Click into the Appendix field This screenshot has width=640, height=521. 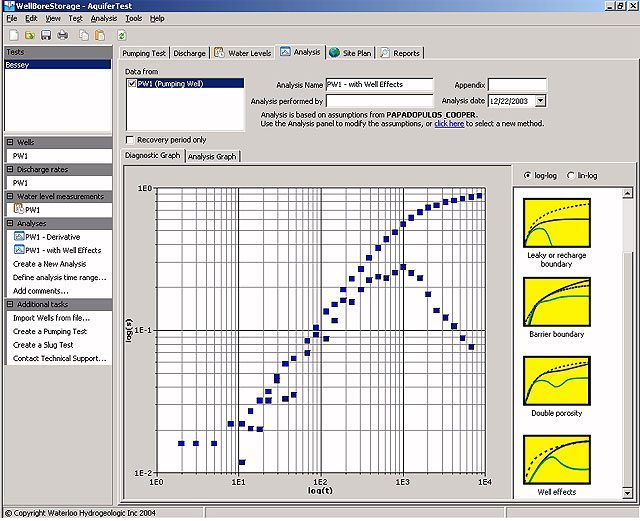coord(517,85)
